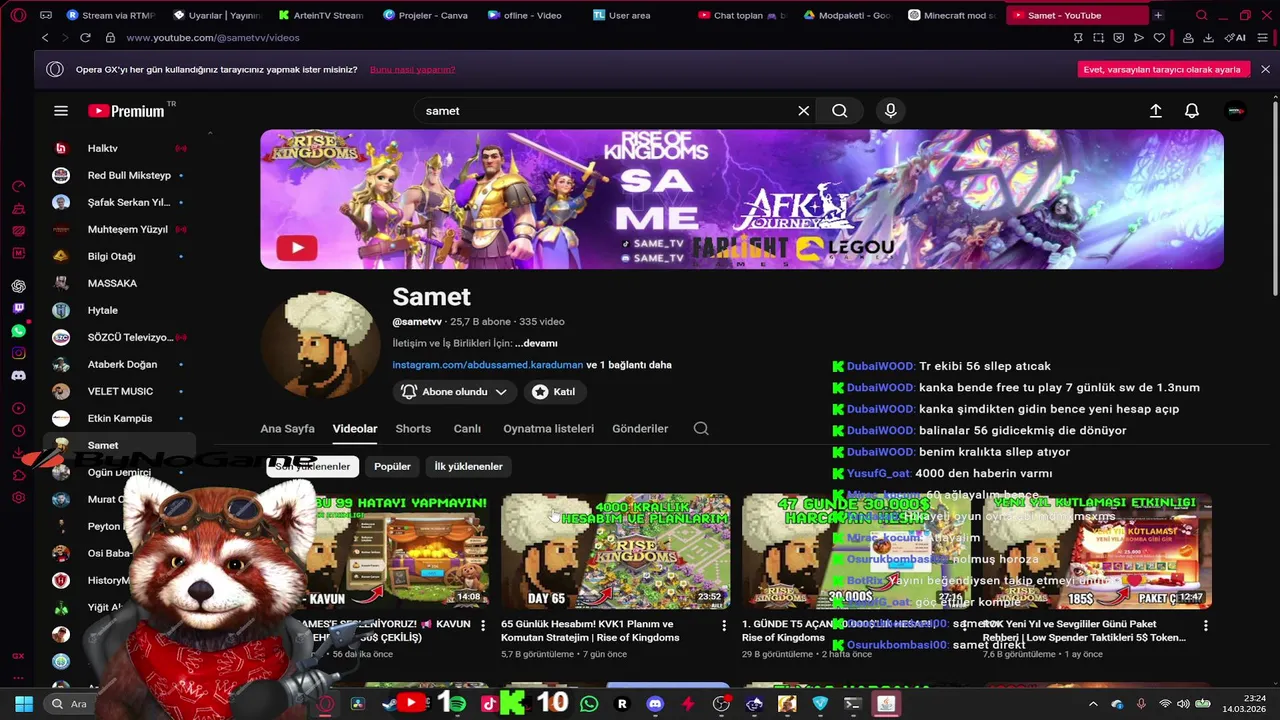Viewport: 1280px width, 720px height.
Task: Switch to the Ana Sayfa channel tab
Action: click(x=287, y=428)
